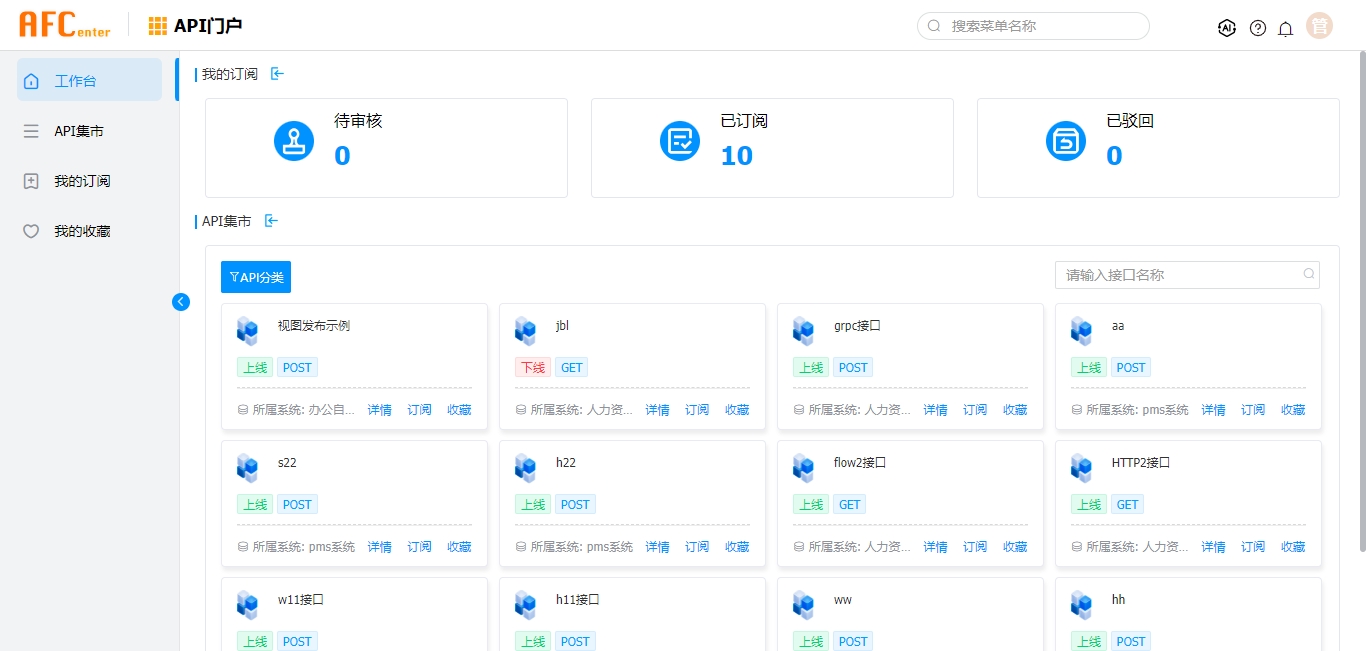1366x651 pixels.
Task: Open the notifications bell icon
Action: point(1286,28)
